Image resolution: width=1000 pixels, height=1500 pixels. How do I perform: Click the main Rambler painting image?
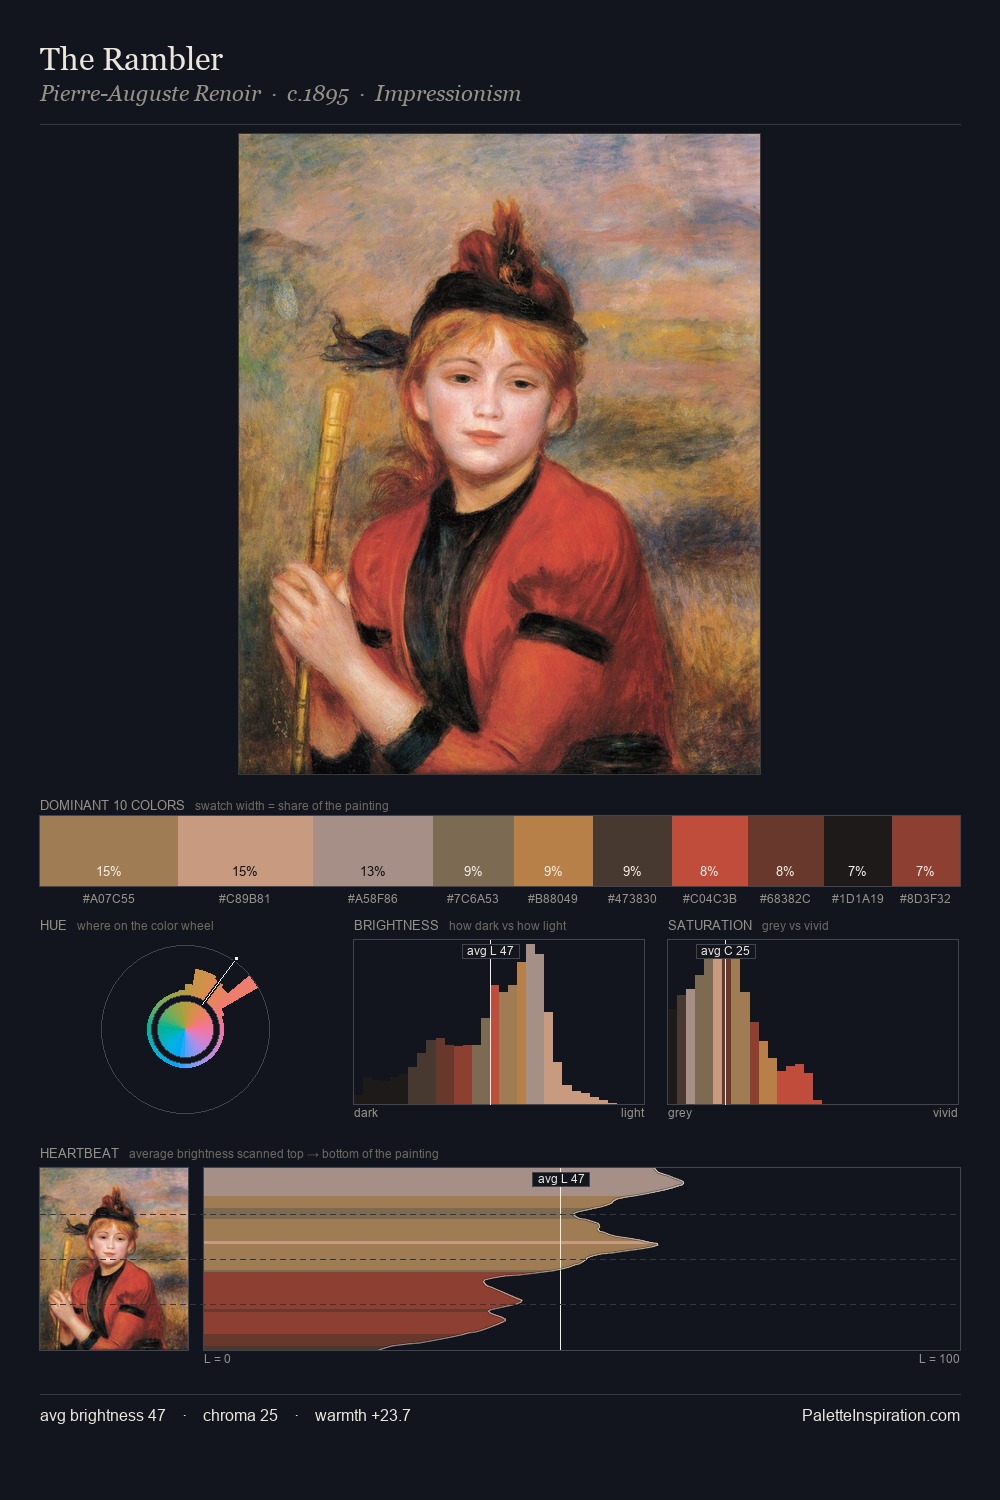click(x=499, y=454)
